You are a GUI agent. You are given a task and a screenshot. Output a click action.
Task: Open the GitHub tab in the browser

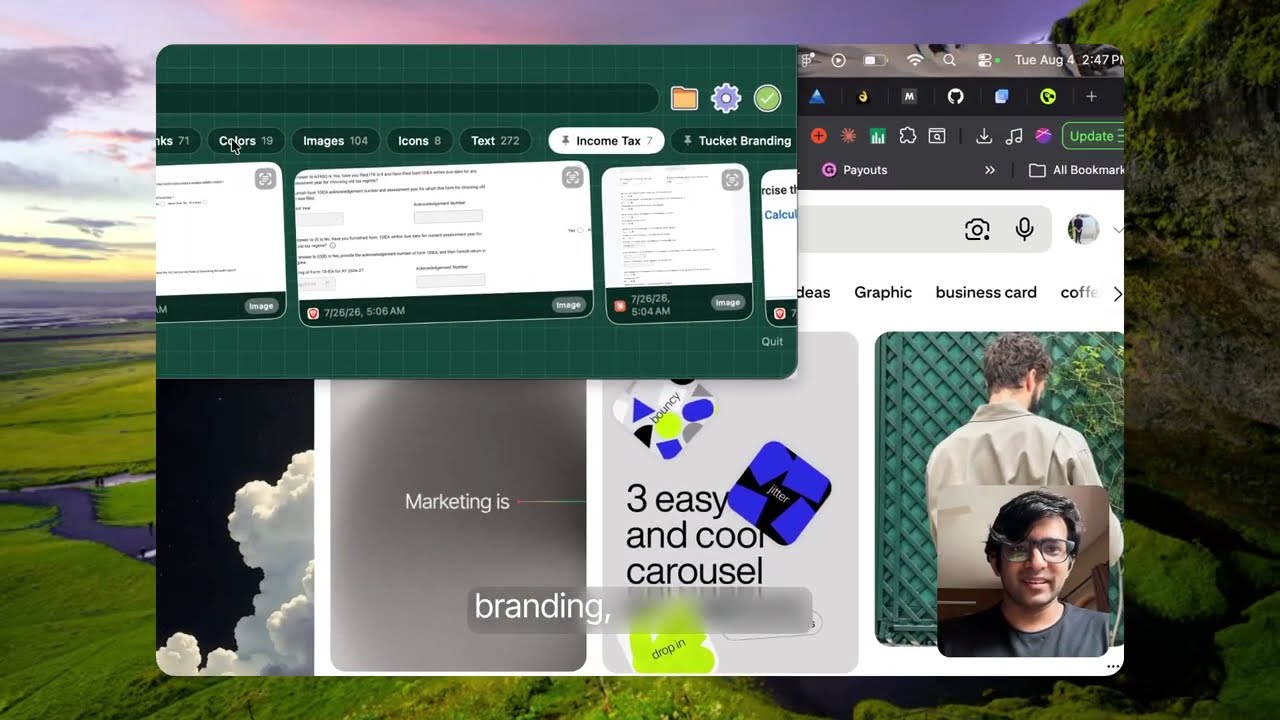(x=955, y=97)
